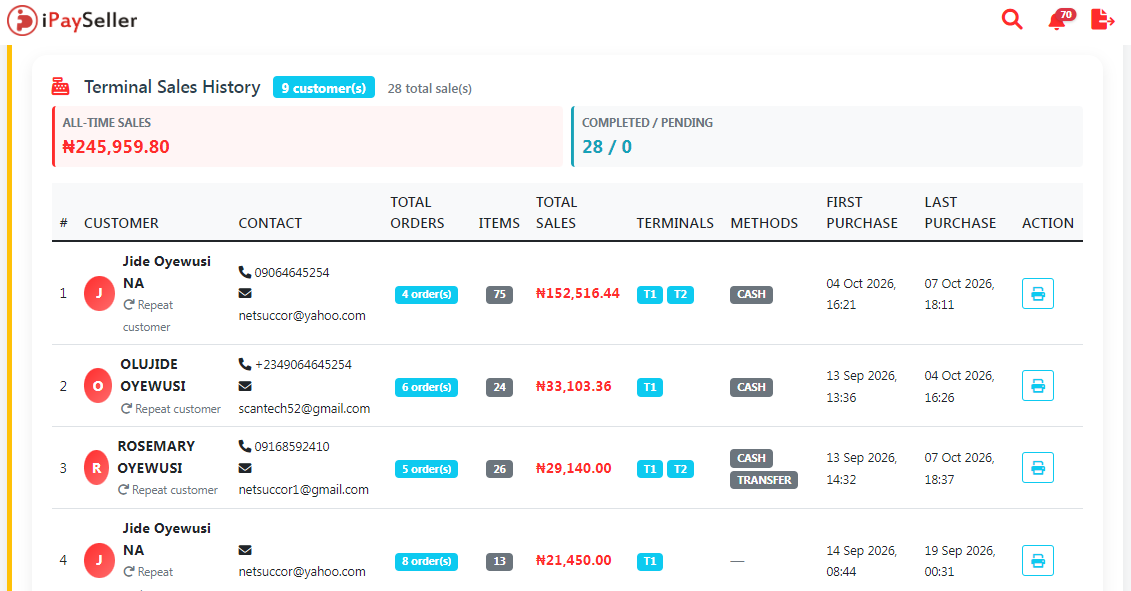This screenshot has height=591, width=1131.
Task: Click the 9 customer(s) badge
Action: point(323,87)
